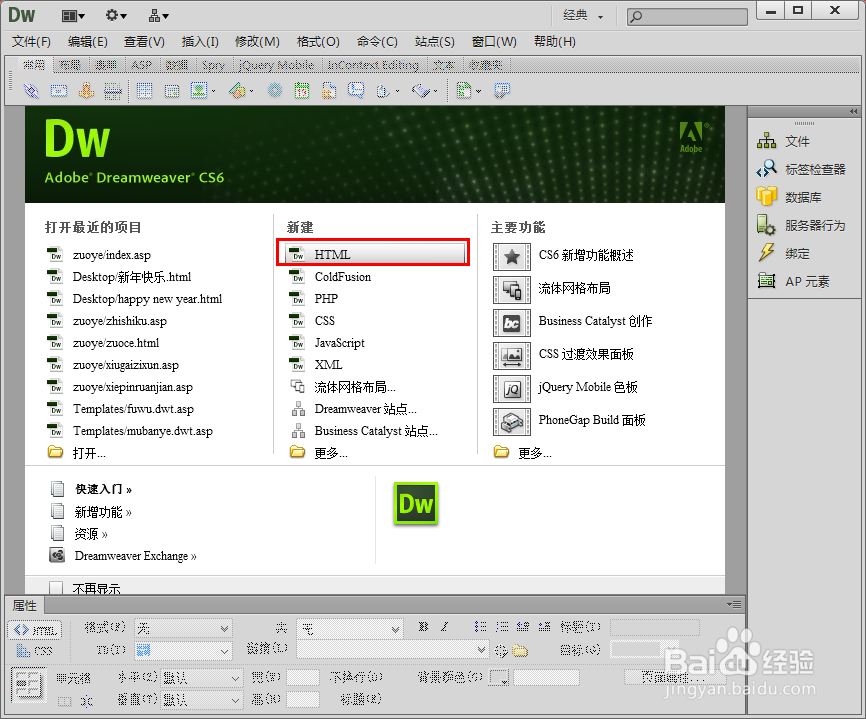Open the 文件(F) menu
The height and width of the screenshot is (719, 866).
coord(31,42)
